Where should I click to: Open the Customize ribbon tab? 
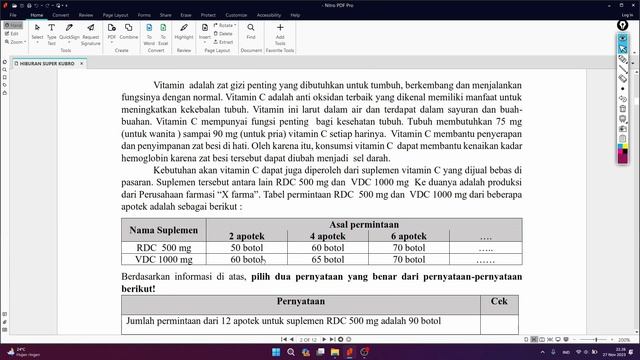click(x=236, y=15)
